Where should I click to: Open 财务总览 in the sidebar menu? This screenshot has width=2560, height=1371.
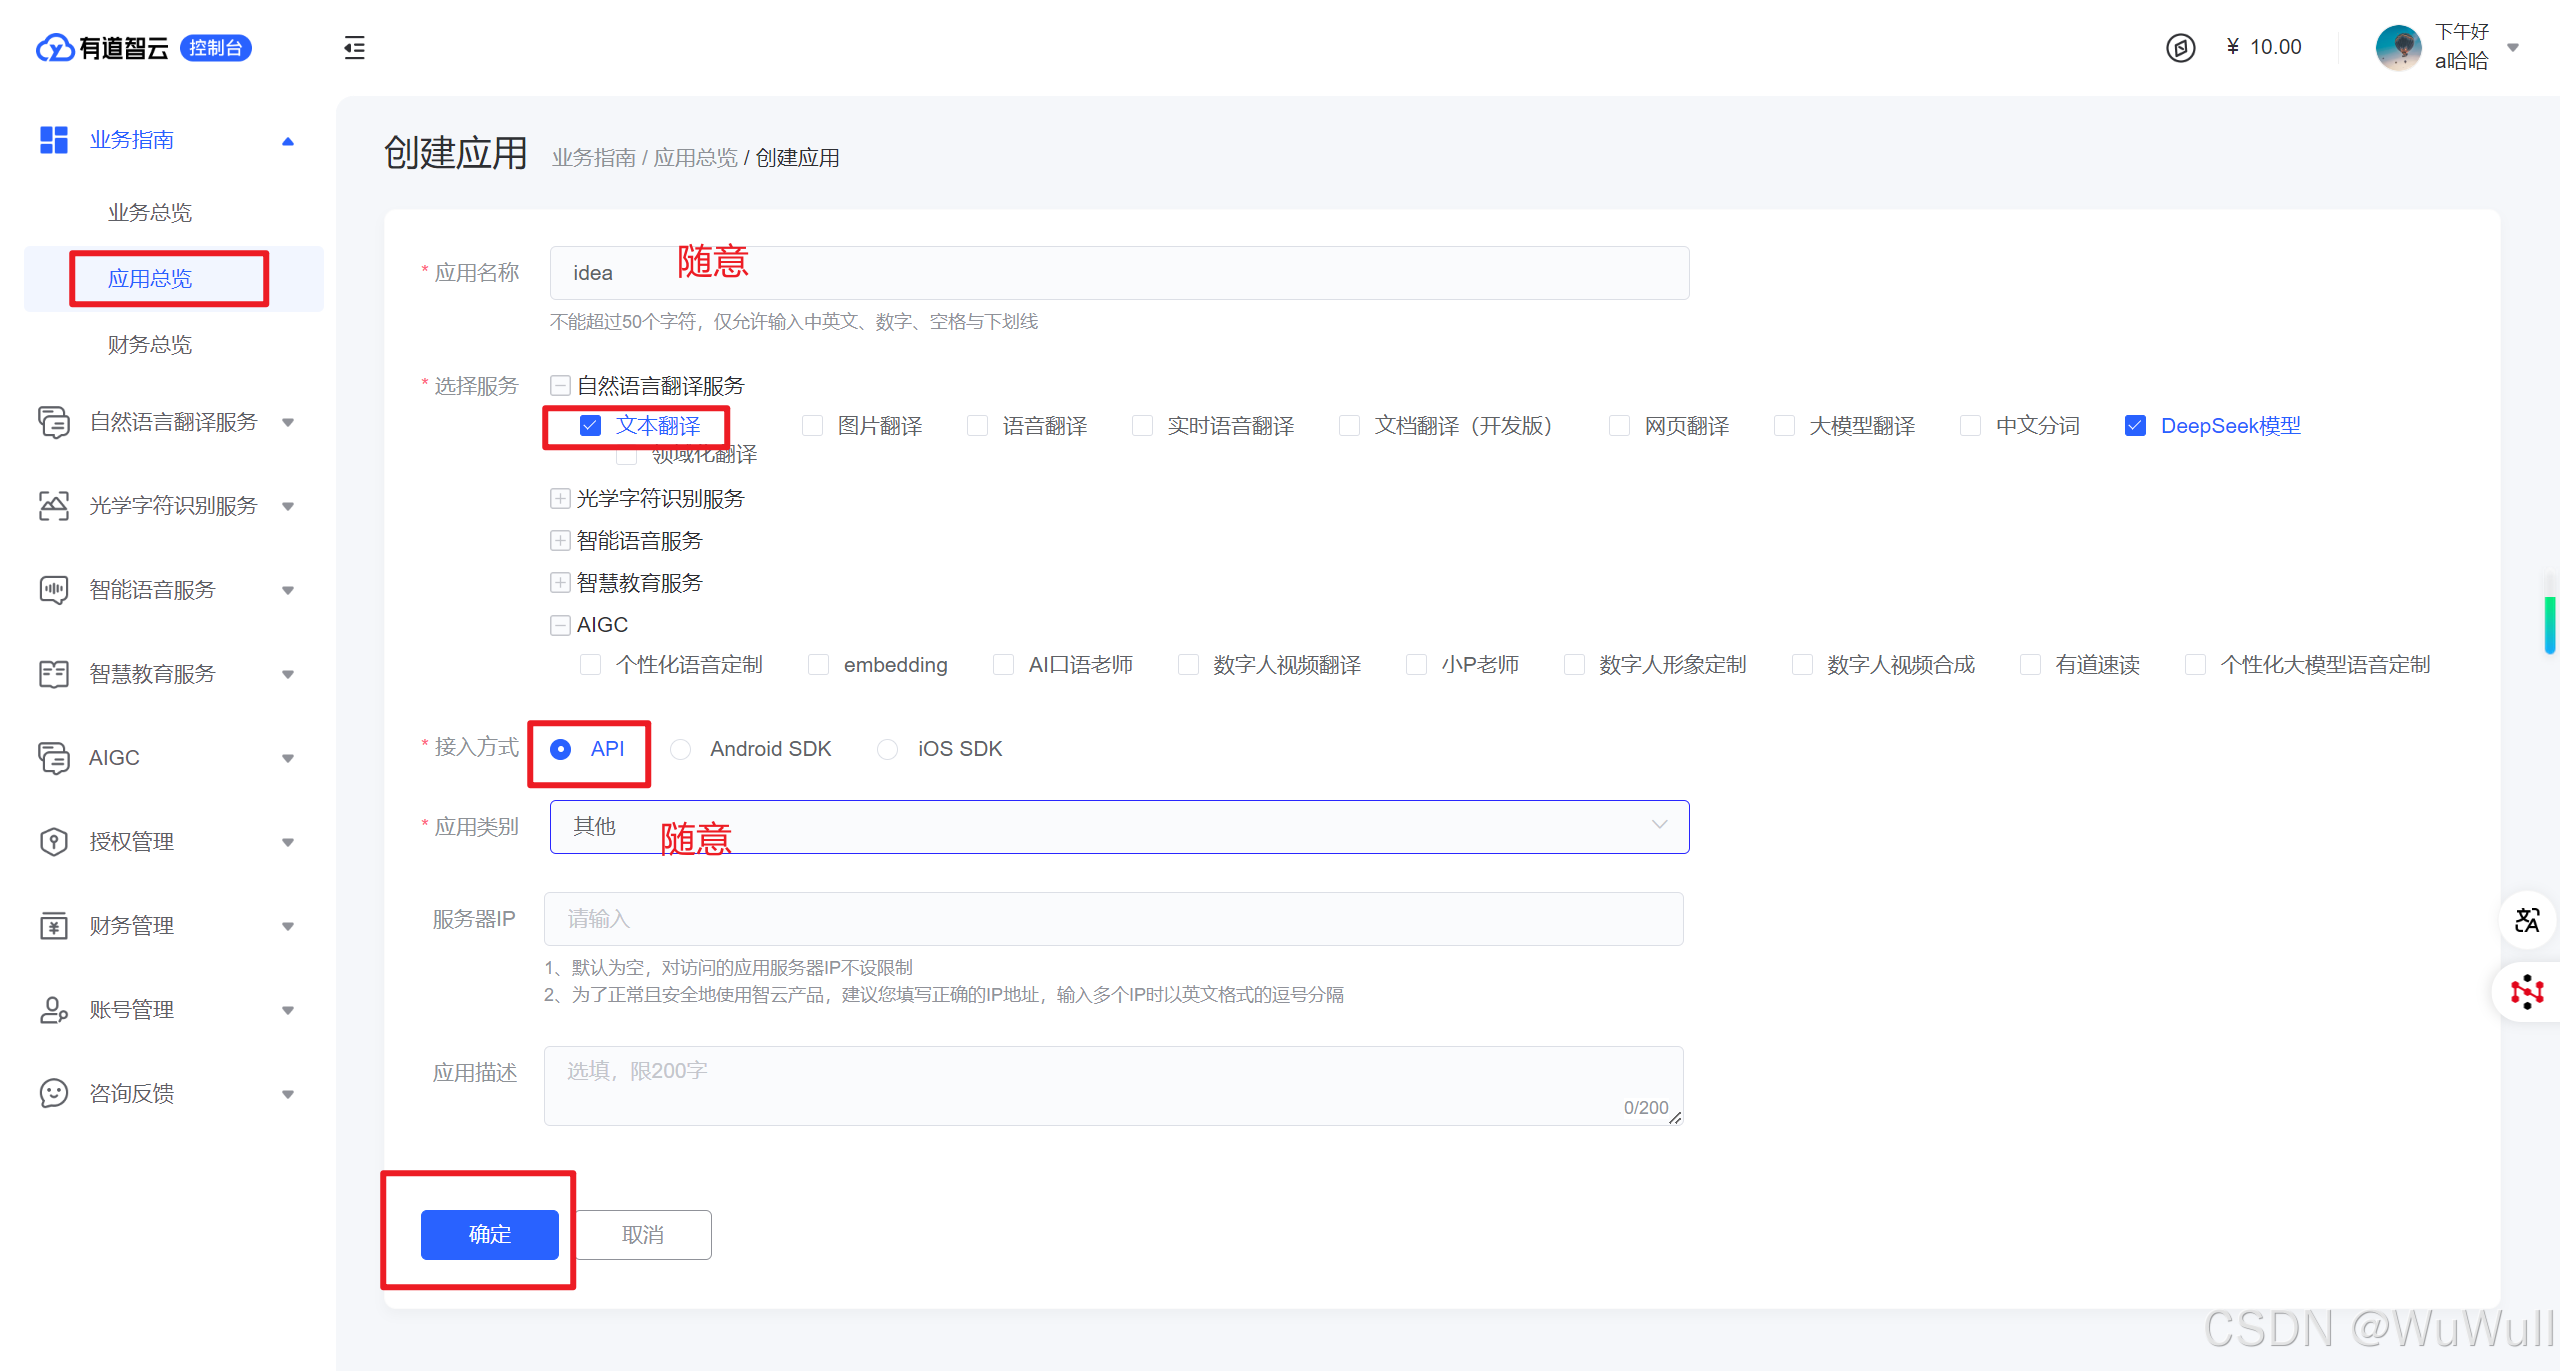click(150, 345)
